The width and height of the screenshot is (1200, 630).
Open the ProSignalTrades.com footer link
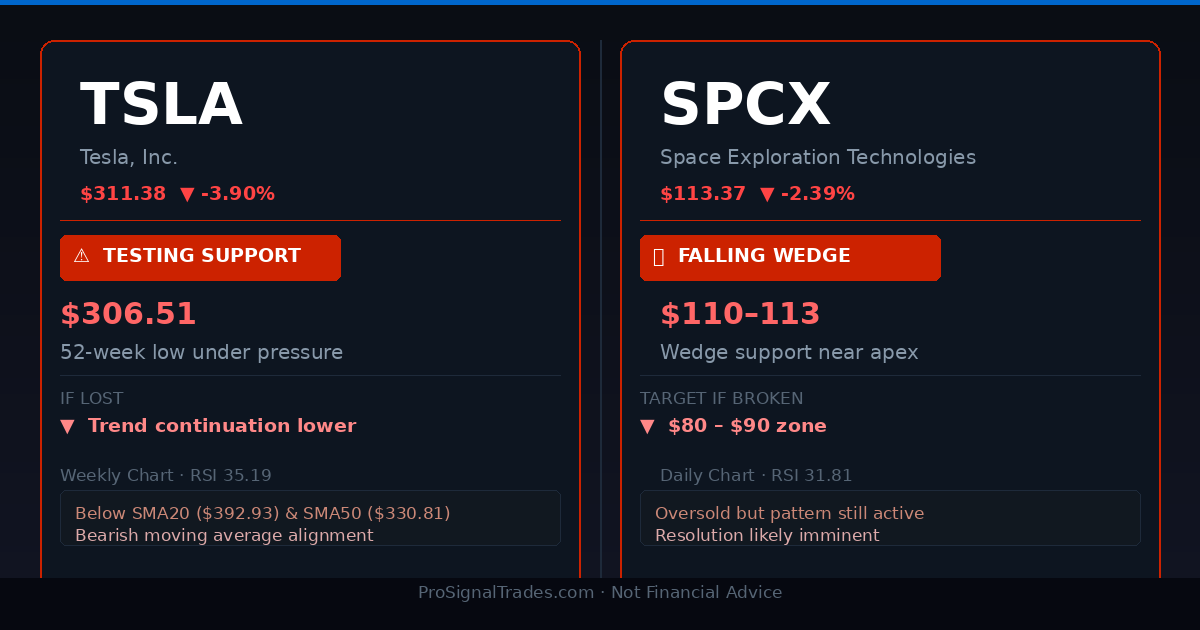point(505,593)
